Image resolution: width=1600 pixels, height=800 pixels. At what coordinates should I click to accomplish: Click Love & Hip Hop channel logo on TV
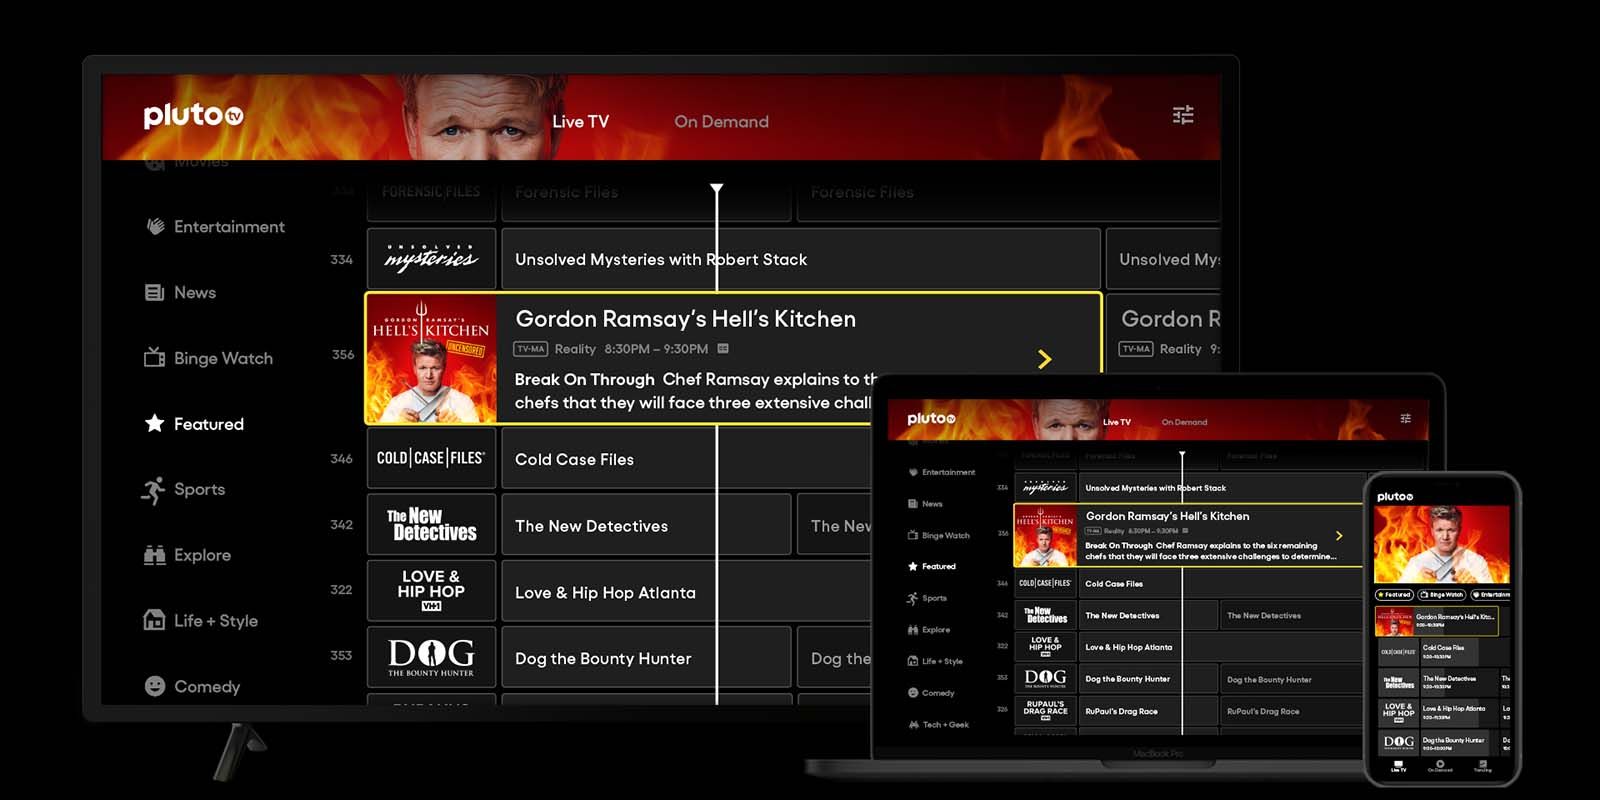pos(431,590)
